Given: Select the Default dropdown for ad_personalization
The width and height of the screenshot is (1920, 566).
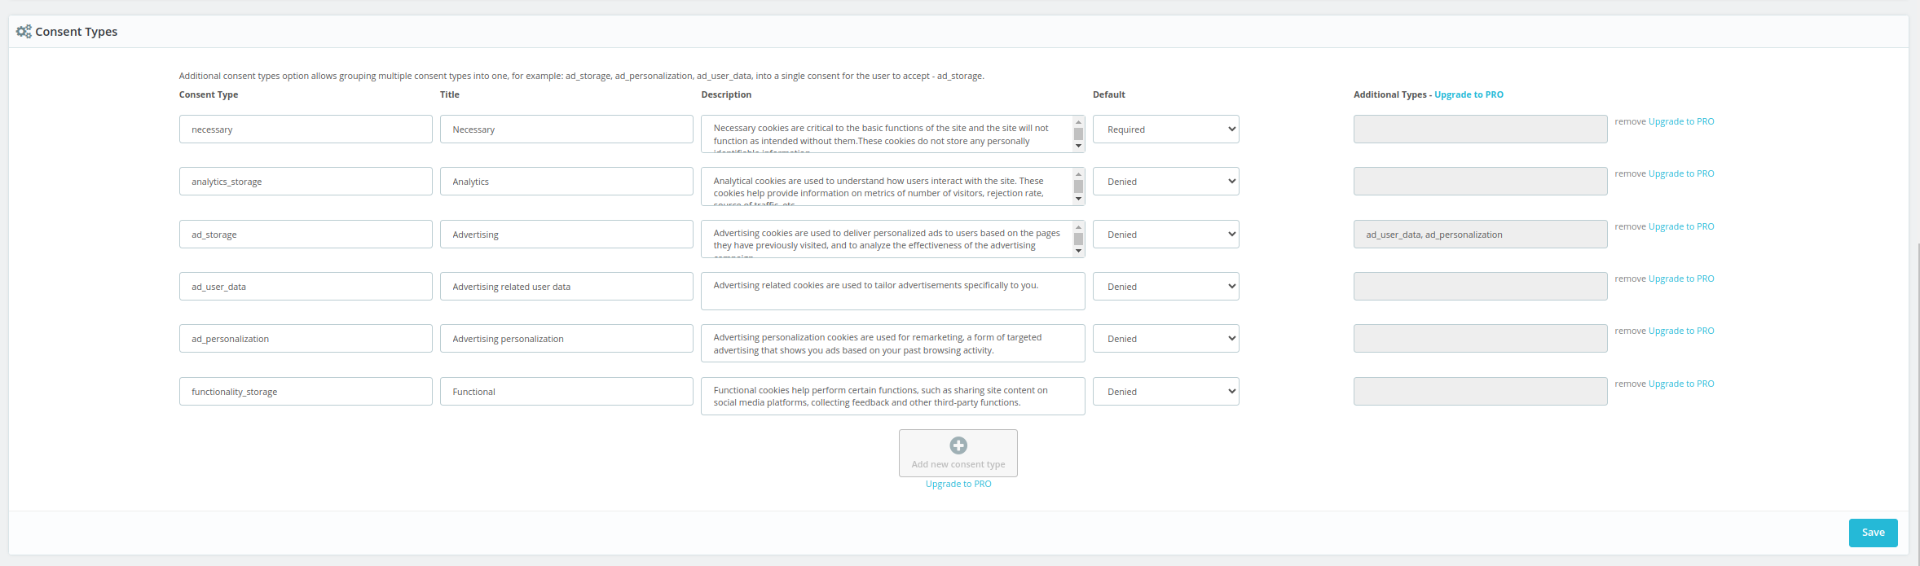Looking at the screenshot, I should point(1165,339).
